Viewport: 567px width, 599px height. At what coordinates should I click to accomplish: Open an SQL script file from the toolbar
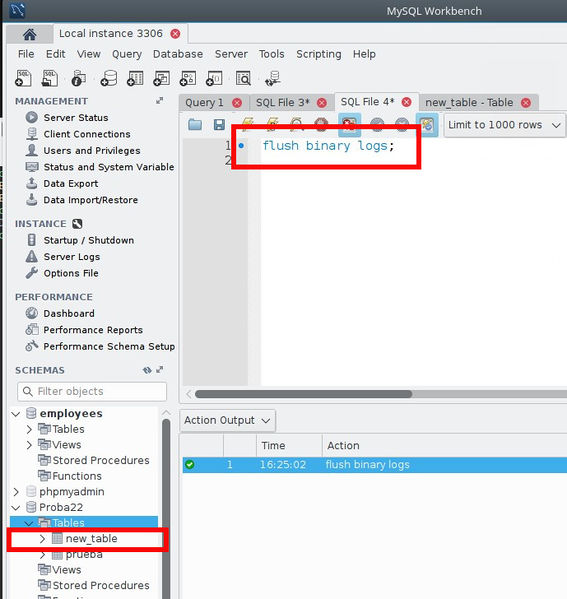point(50,78)
